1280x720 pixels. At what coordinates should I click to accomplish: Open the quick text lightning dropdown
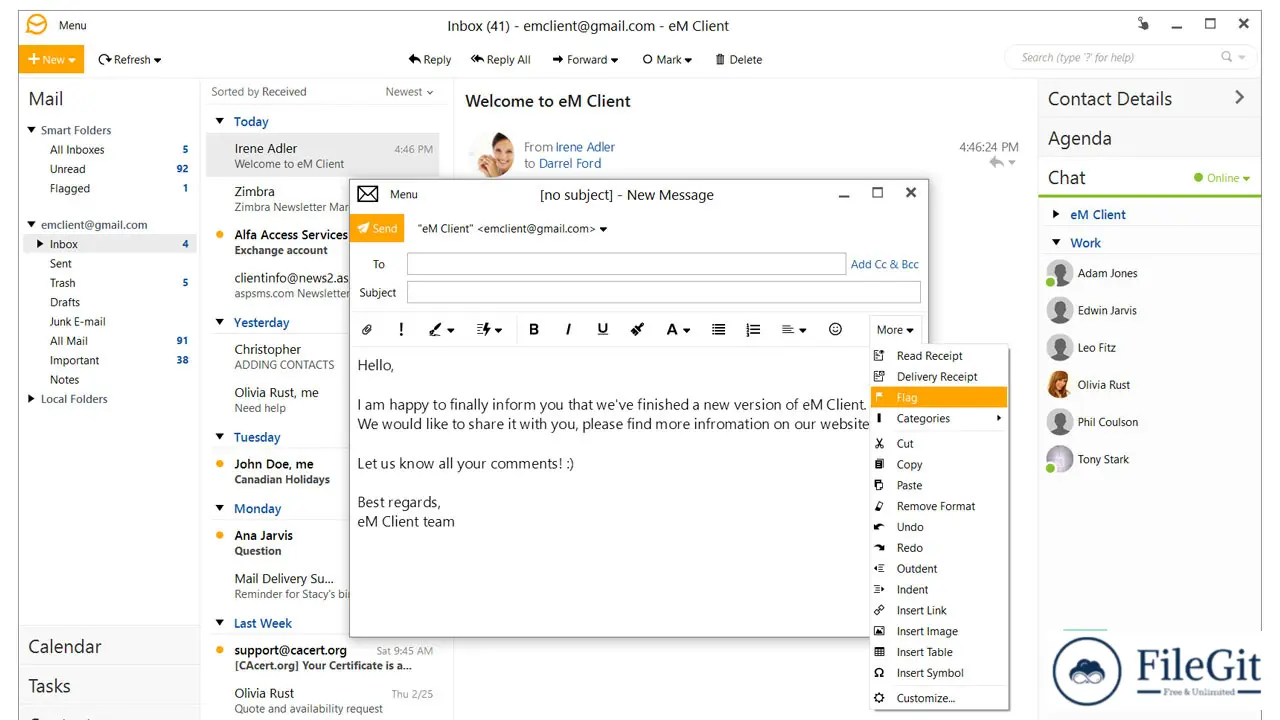(489, 329)
